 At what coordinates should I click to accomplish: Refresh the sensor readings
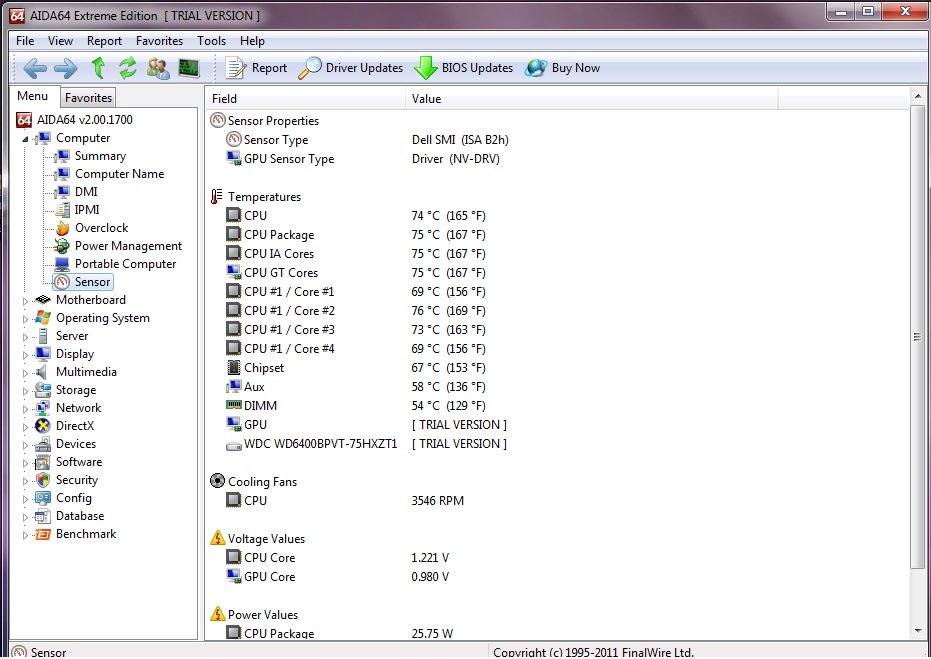pos(128,68)
